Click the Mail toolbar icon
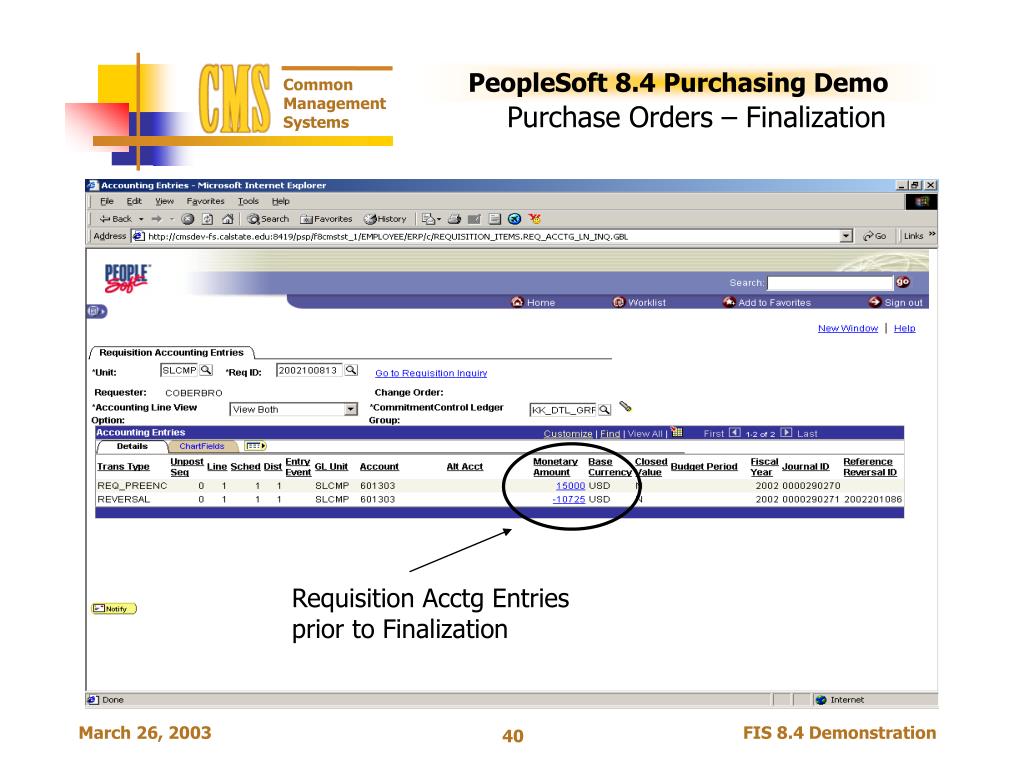The height and width of the screenshot is (768, 1024). coord(430,219)
